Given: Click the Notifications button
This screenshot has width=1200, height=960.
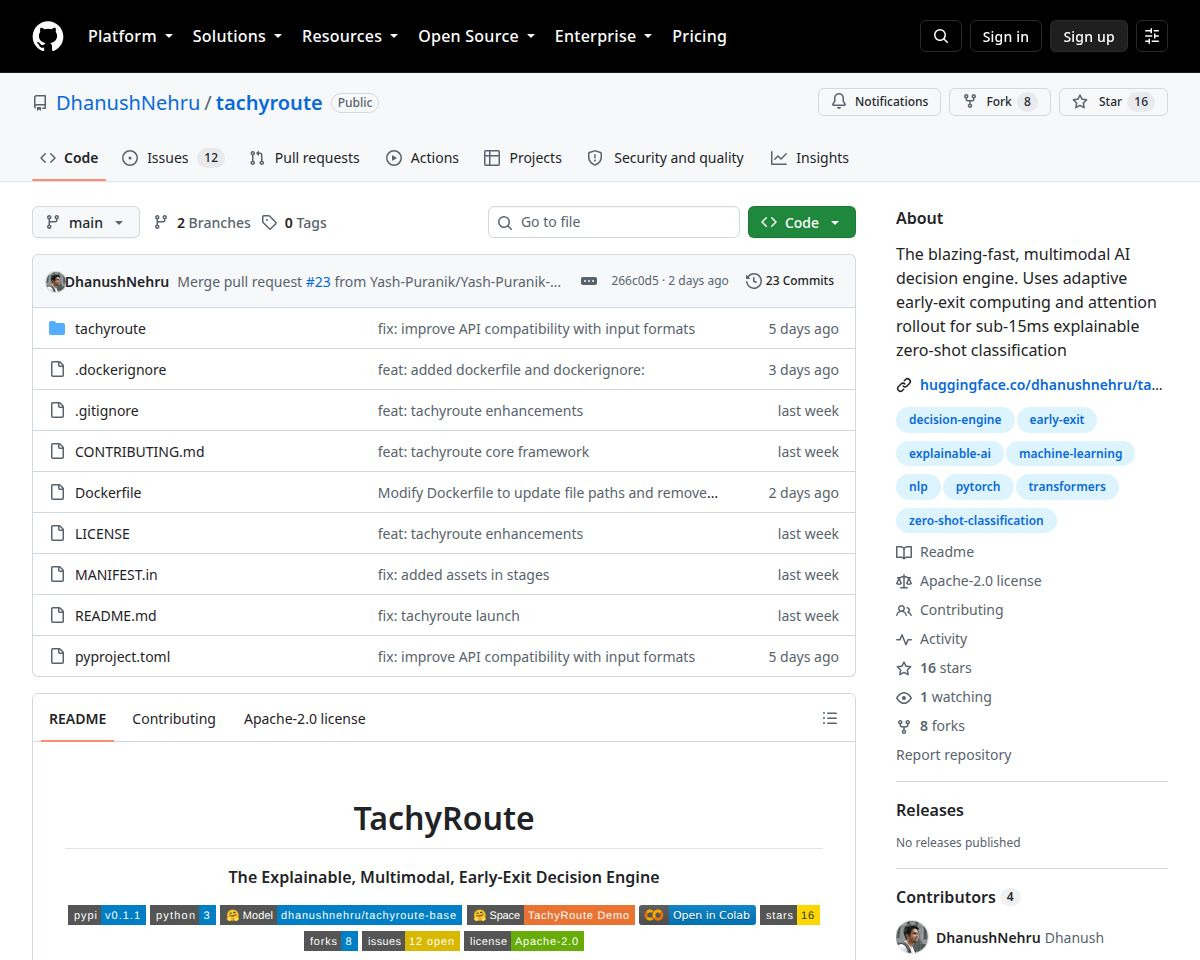Looking at the screenshot, I should click(880, 102).
